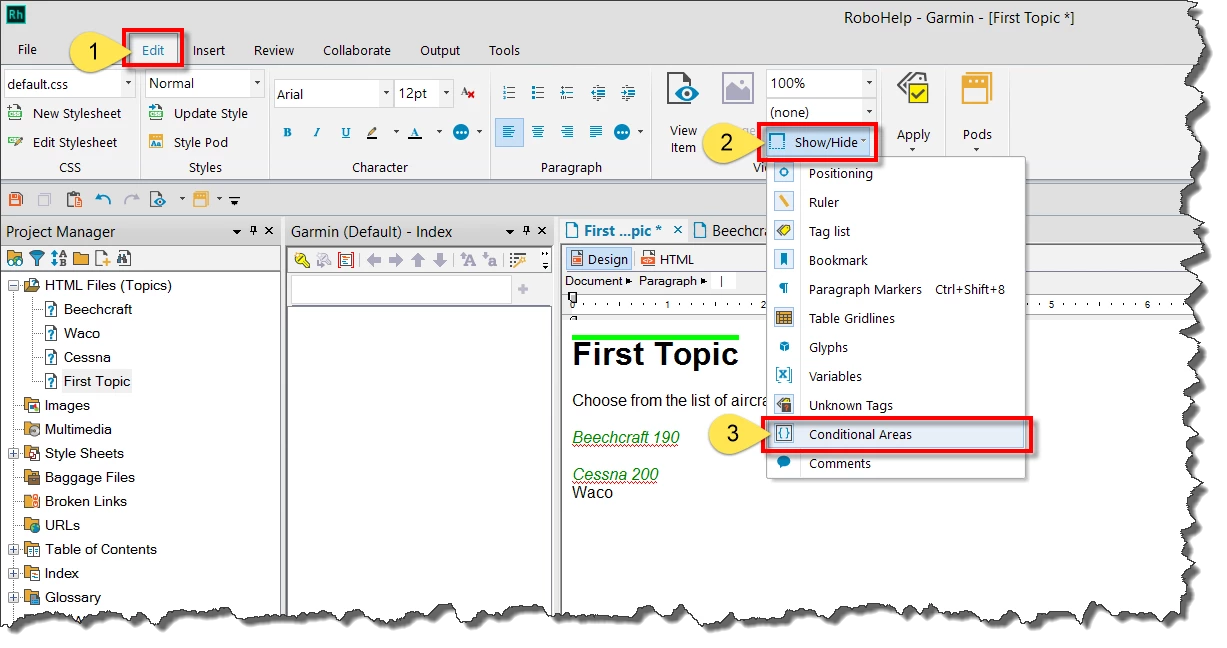Center align the paragraph

pyautogui.click(x=538, y=132)
